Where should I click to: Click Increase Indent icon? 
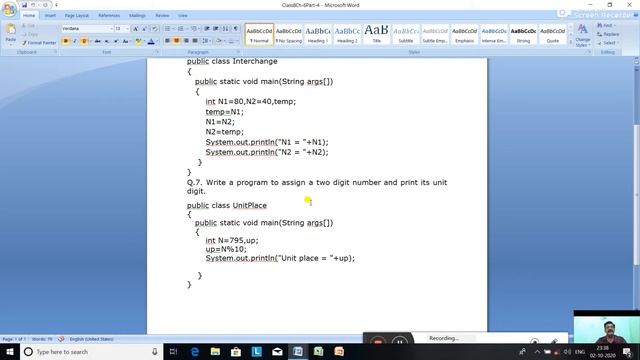coord(216,29)
